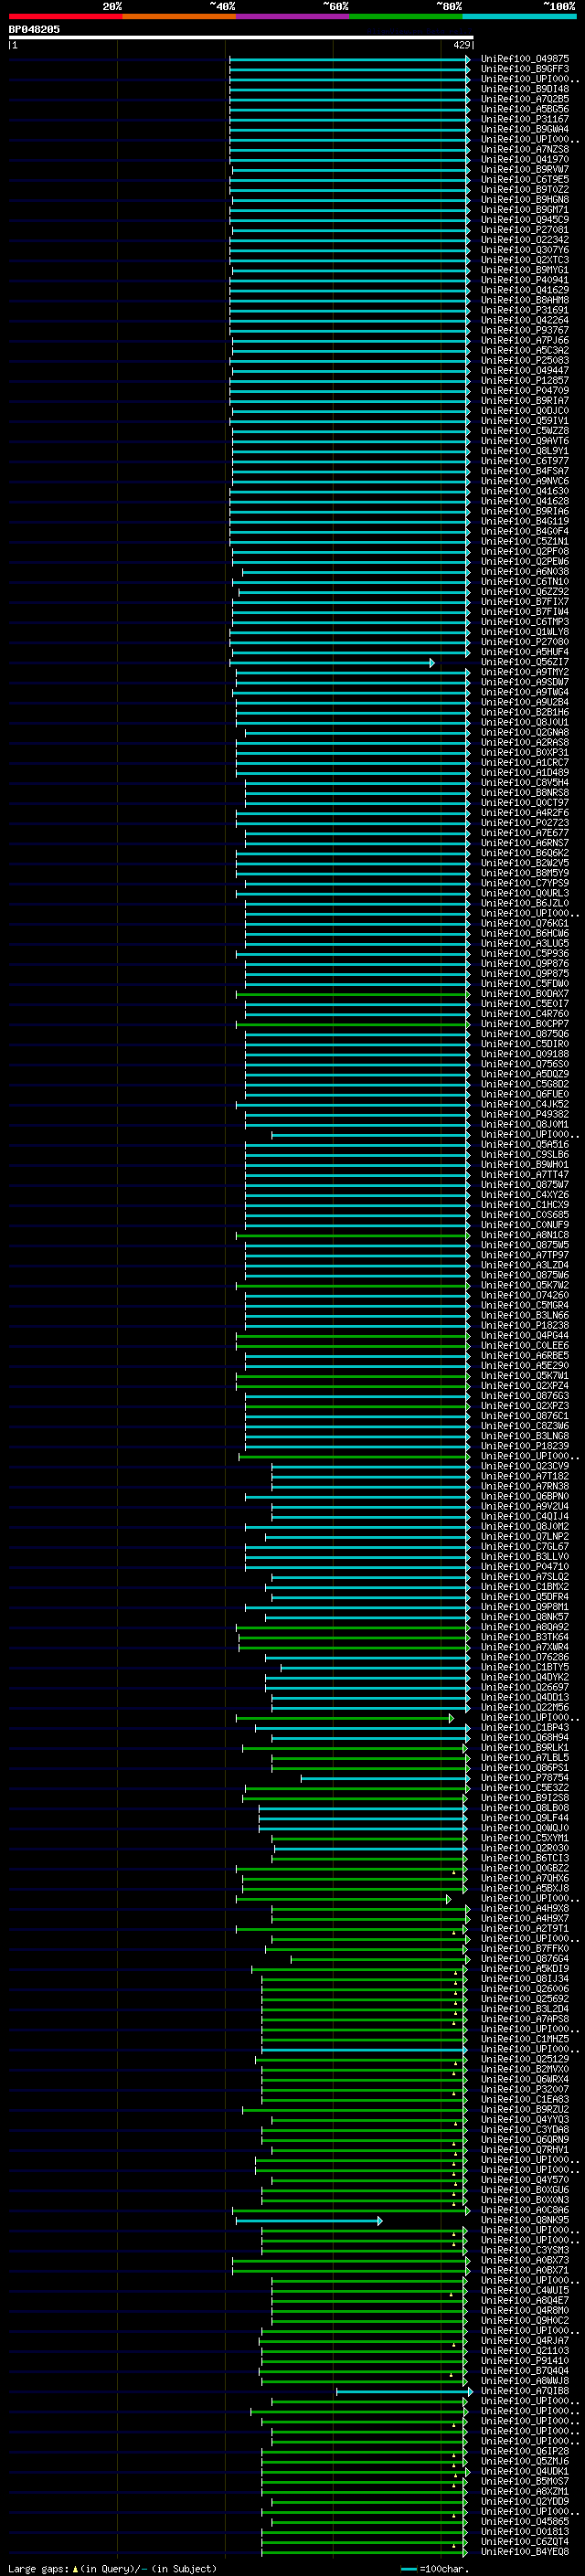Click the green ~80% identity legend segment

coord(406,16)
